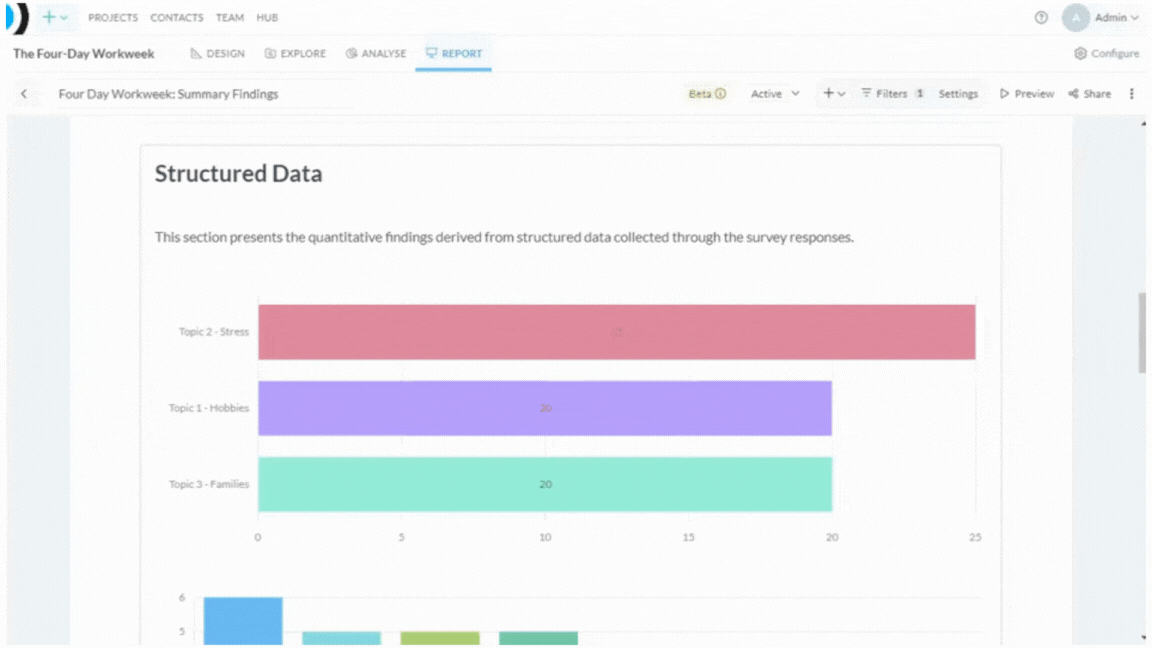This screenshot has height=648, width=1152.
Task: Switch to the ANALYSE tab
Action: (x=376, y=54)
